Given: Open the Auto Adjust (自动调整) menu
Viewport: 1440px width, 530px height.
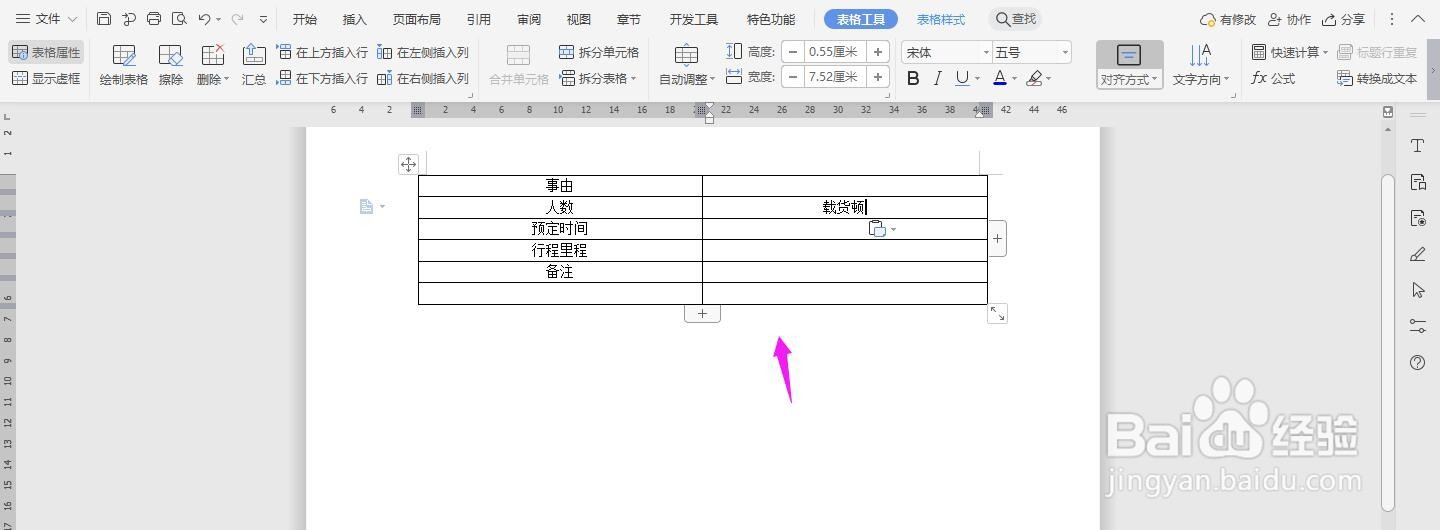Looking at the screenshot, I should coord(687,65).
